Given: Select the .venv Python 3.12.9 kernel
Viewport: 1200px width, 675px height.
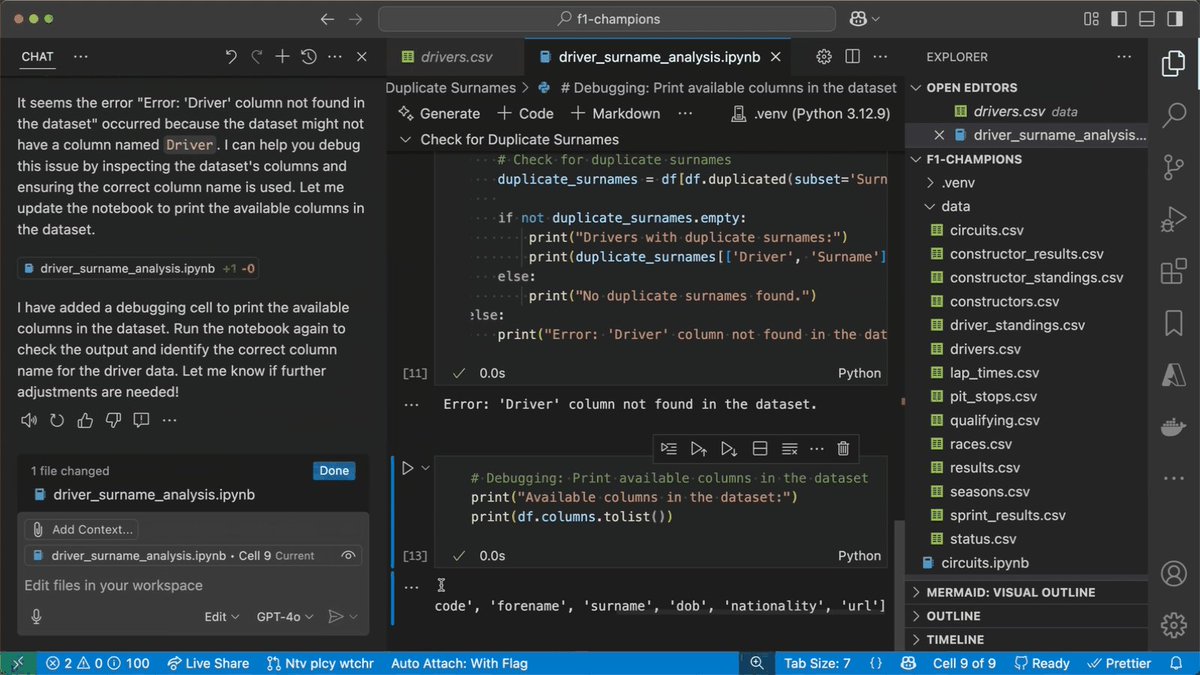Looking at the screenshot, I should click(x=811, y=114).
